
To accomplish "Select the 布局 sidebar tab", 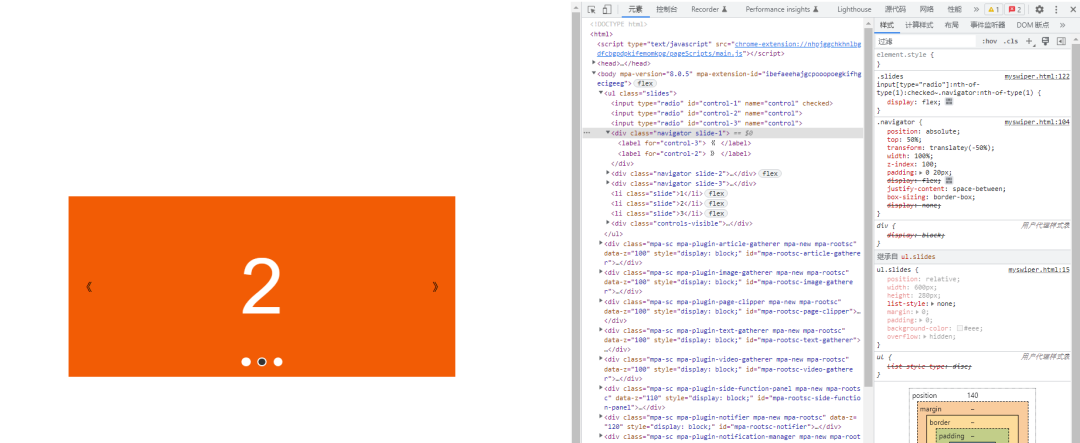I will (x=952, y=25).
